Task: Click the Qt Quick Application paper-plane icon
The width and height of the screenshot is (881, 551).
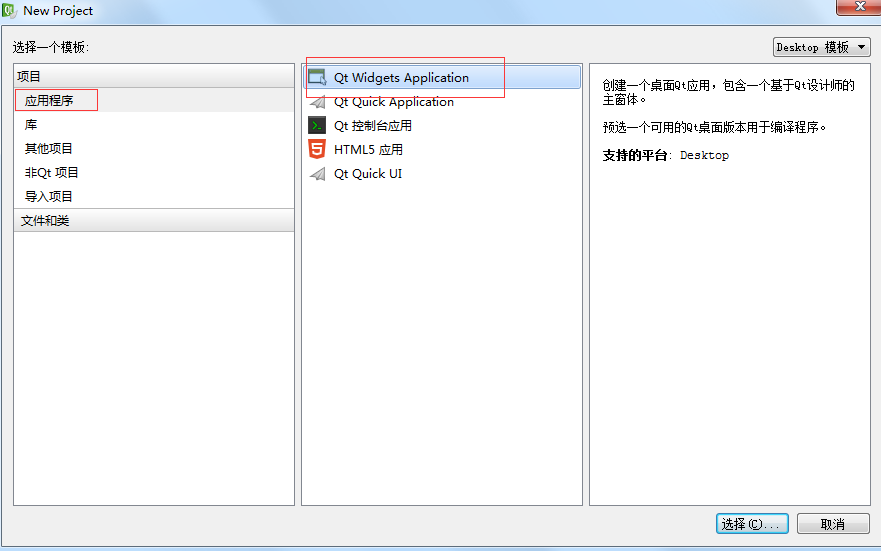Action: (x=317, y=102)
